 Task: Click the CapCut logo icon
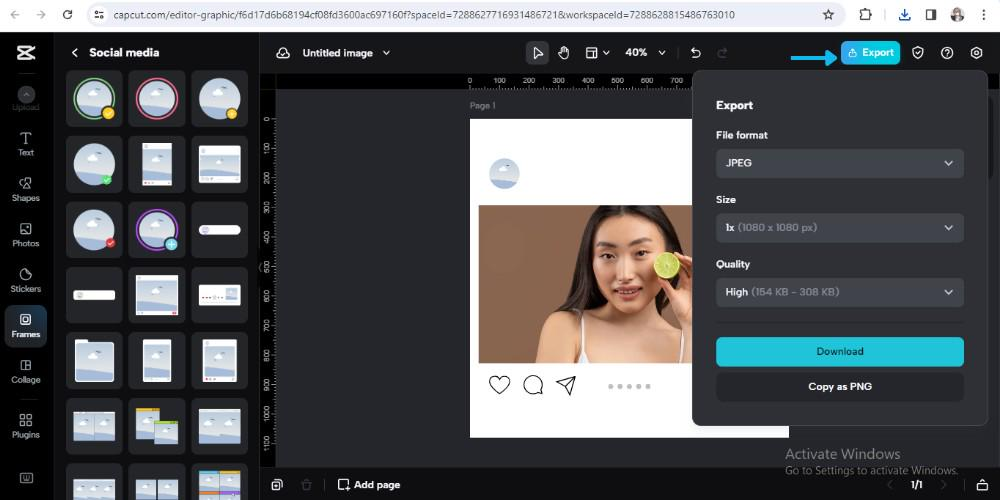(x=26, y=53)
